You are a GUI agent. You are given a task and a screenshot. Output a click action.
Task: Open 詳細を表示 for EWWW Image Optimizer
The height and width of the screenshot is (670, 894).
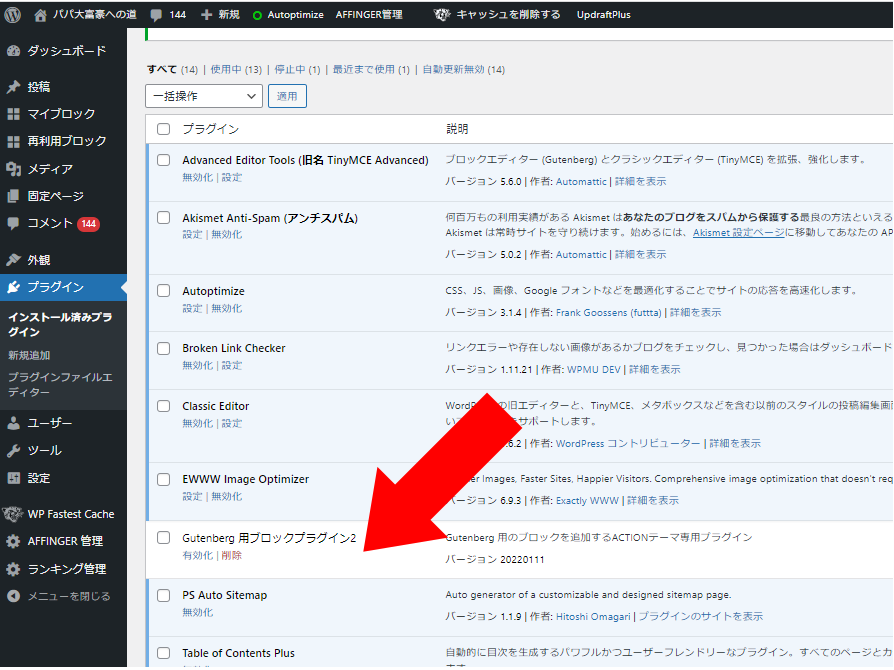pos(653,501)
